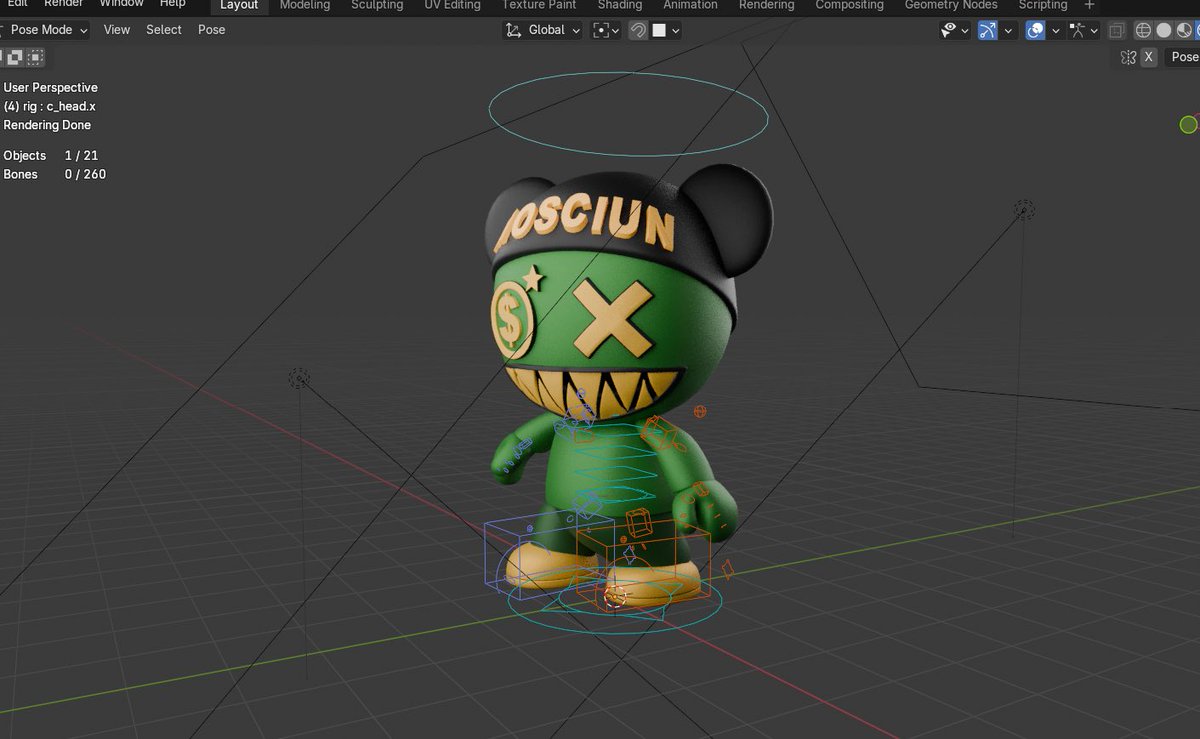Expand the overlays options dropdown arrow

point(1055,30)
